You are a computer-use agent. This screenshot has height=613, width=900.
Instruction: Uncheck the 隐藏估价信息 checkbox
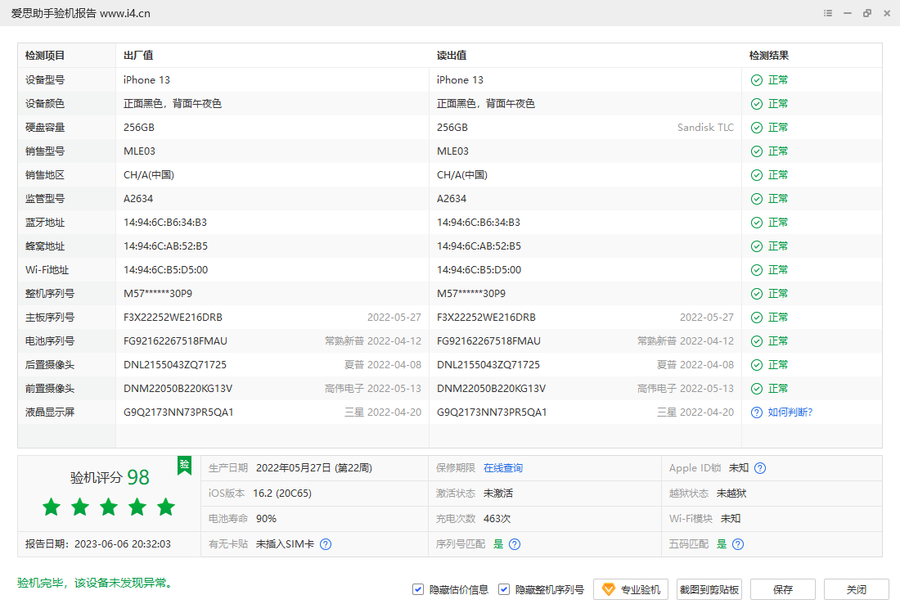pos(418,589)
